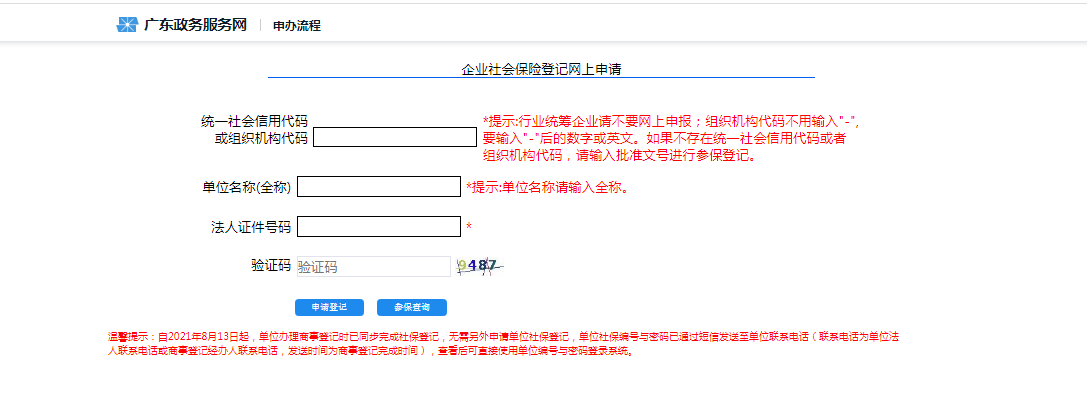Focus the 法人证件号码 input box
Viewport: 1087px width, 409px height.
(378, 227)
